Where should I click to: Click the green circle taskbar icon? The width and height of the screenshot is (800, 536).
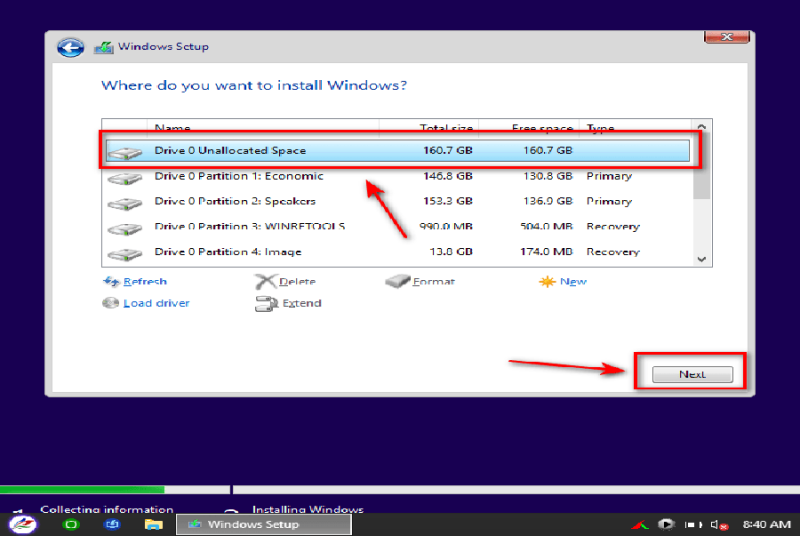pyautogui.click(x=71, y=525)
